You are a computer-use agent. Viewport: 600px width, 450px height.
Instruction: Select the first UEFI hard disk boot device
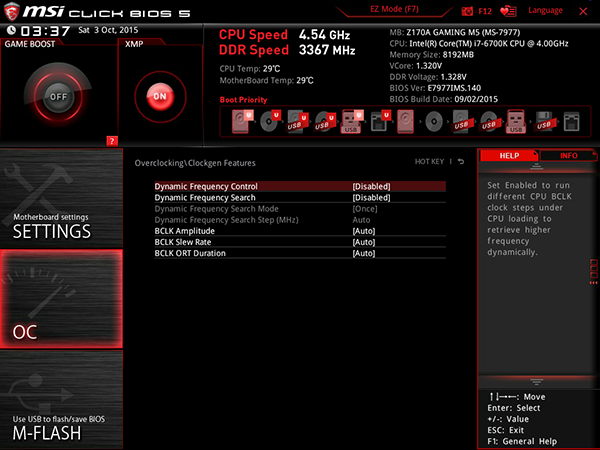243,121
